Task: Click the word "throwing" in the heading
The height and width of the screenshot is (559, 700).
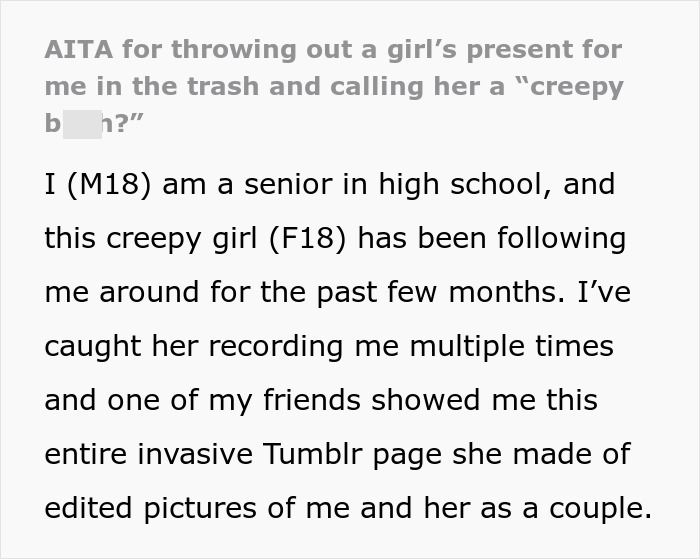Action: click(233, 50)
